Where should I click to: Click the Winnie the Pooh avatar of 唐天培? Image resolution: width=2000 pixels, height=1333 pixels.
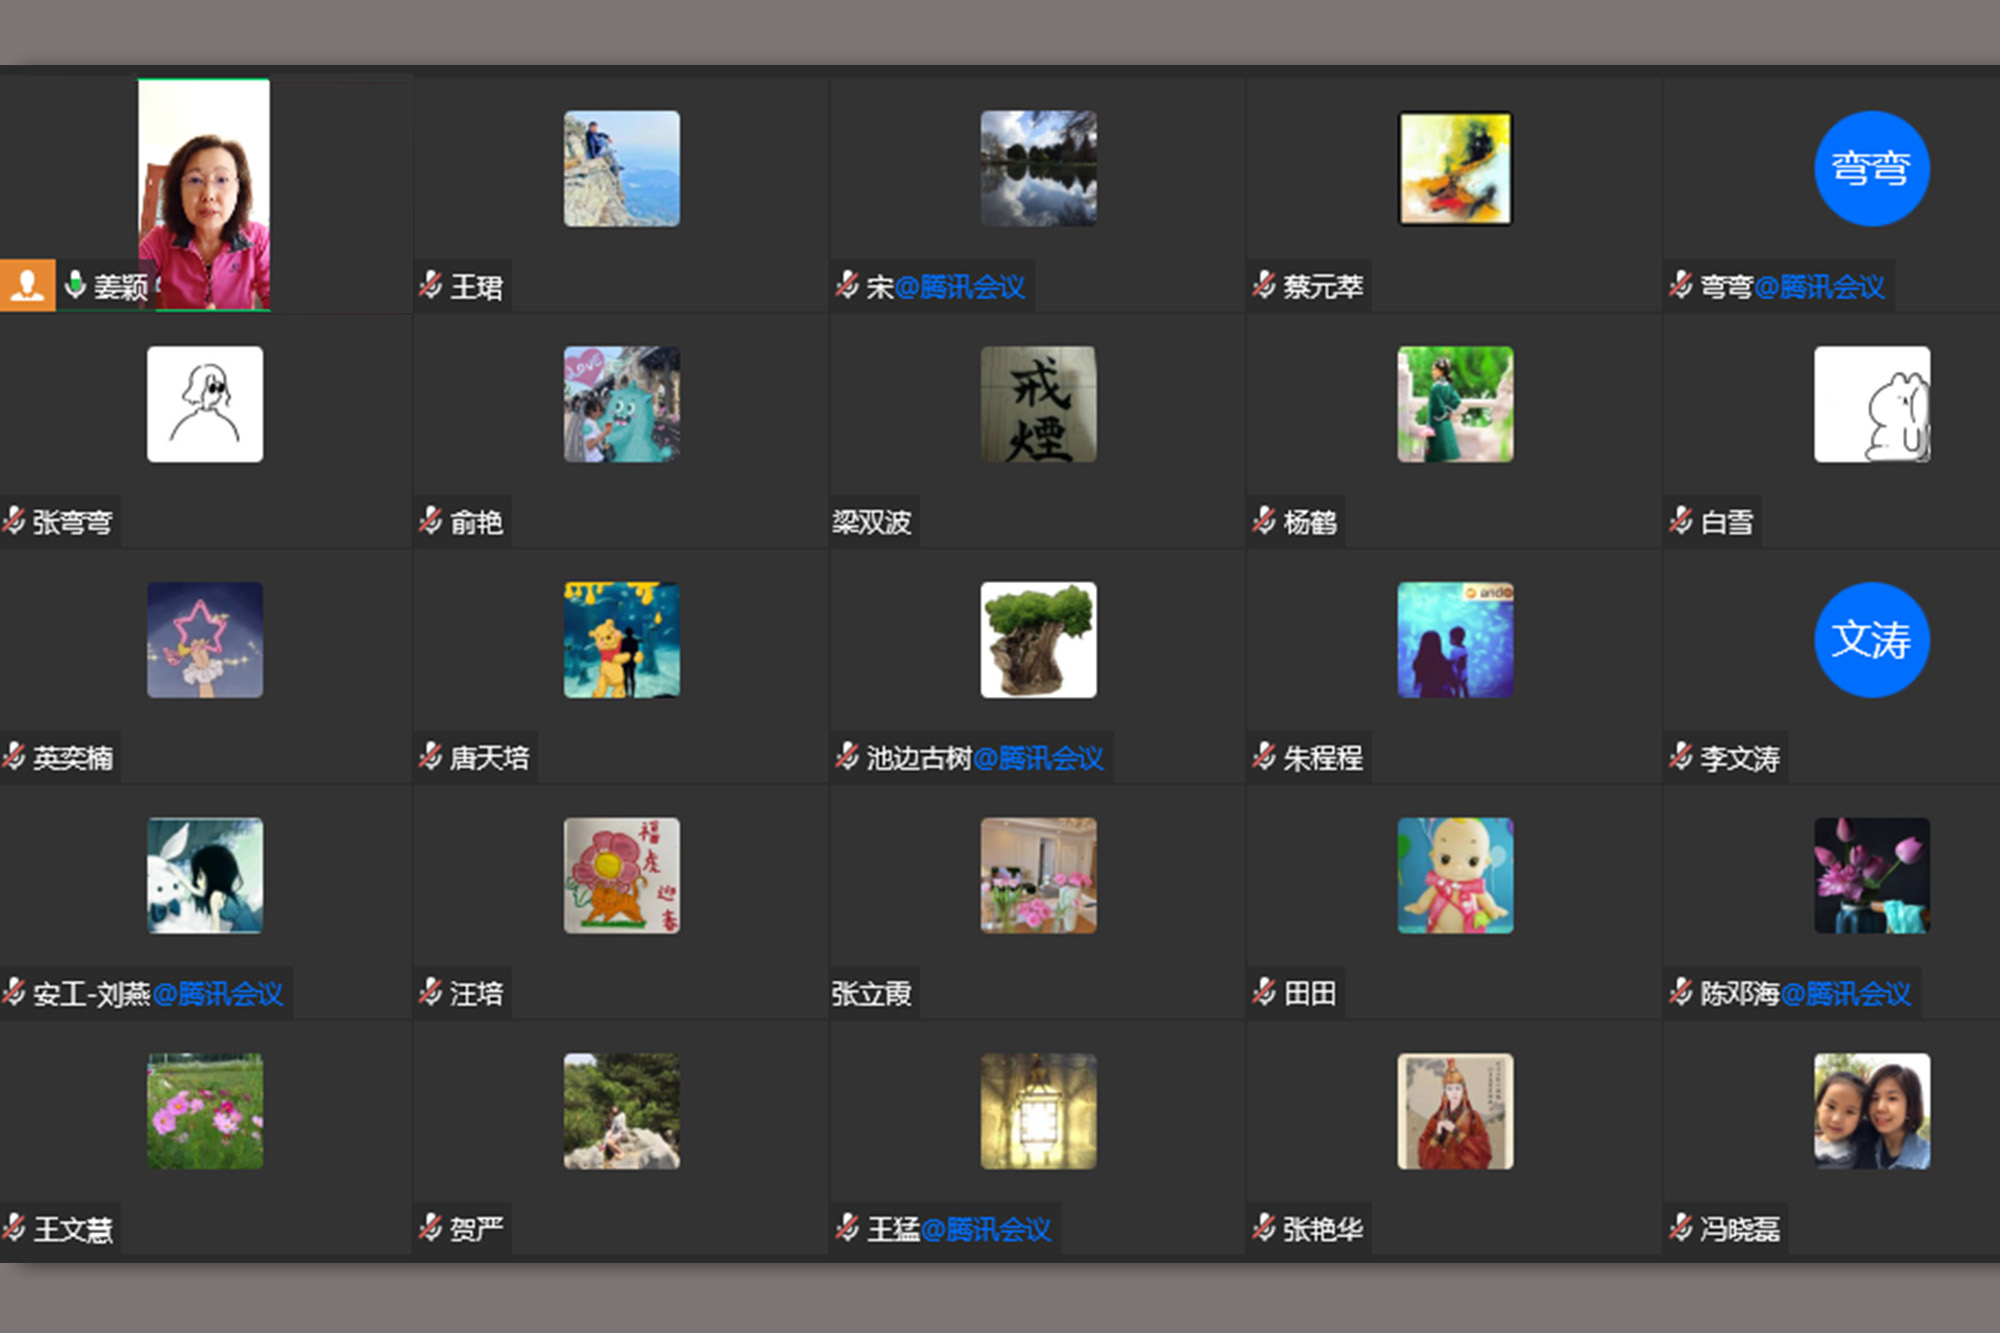(621, 640)
